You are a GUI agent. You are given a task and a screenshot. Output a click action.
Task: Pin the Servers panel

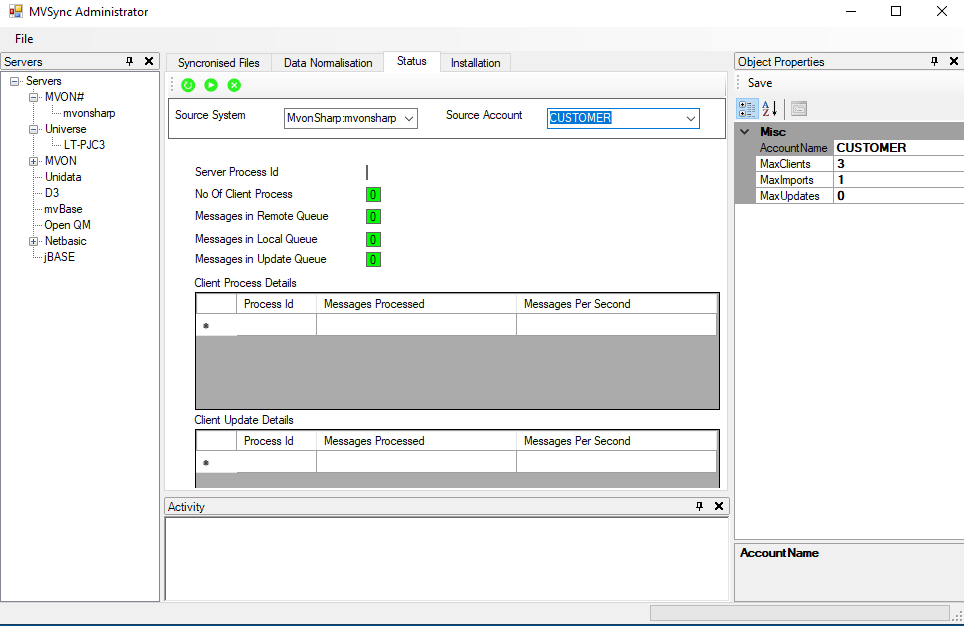point(129,61)
